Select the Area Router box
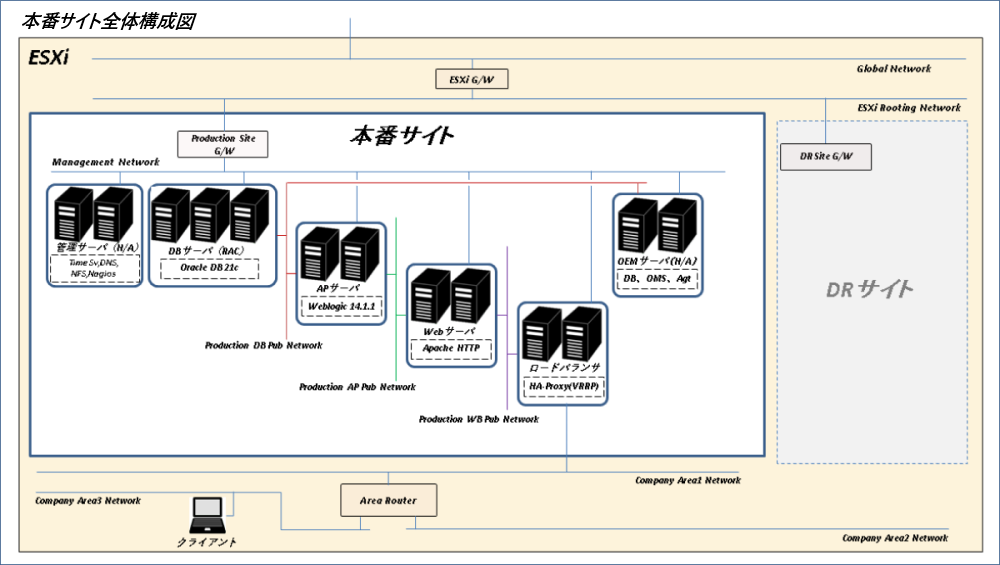Image resolution: width=1000 pixels, height=565 pixels. [x=388, y=501]
